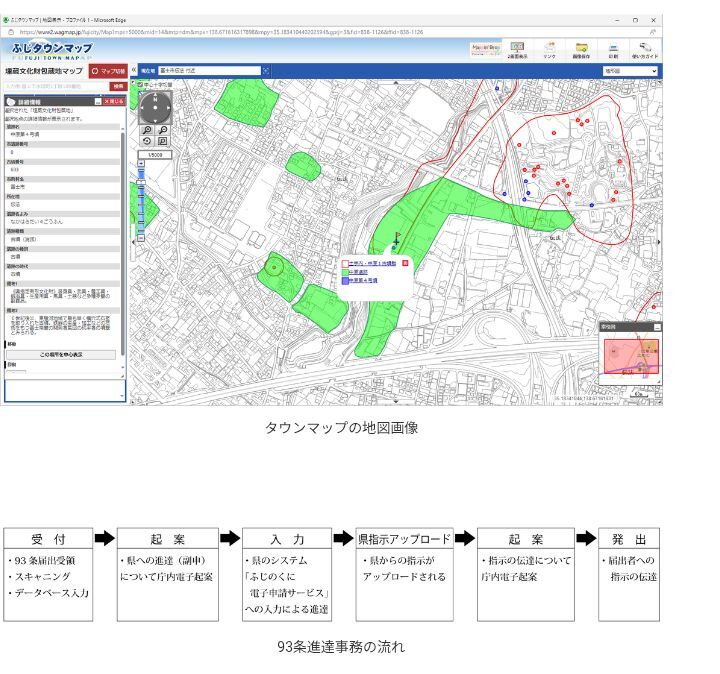The height and width of the screenshot is (674, 720).
Task: Click the locate icon beside address field
Action: tap(265, 71)
